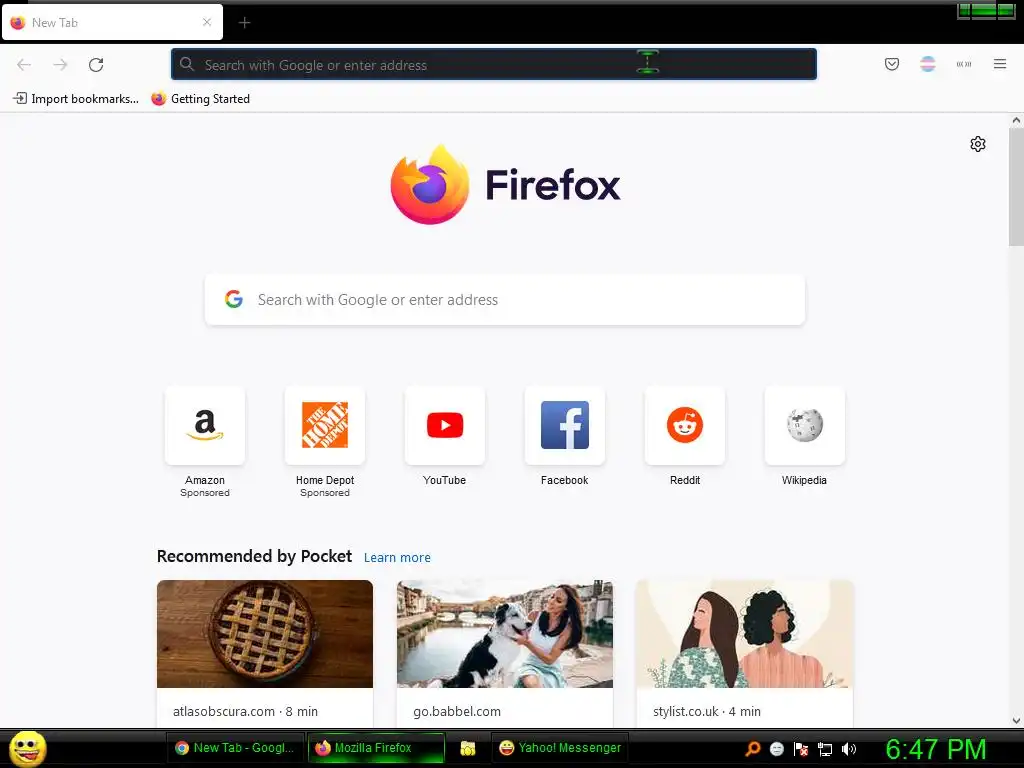Click Import bookmarks in bookmarks toolbar
1024x768 pixels.
coord(76,99)
